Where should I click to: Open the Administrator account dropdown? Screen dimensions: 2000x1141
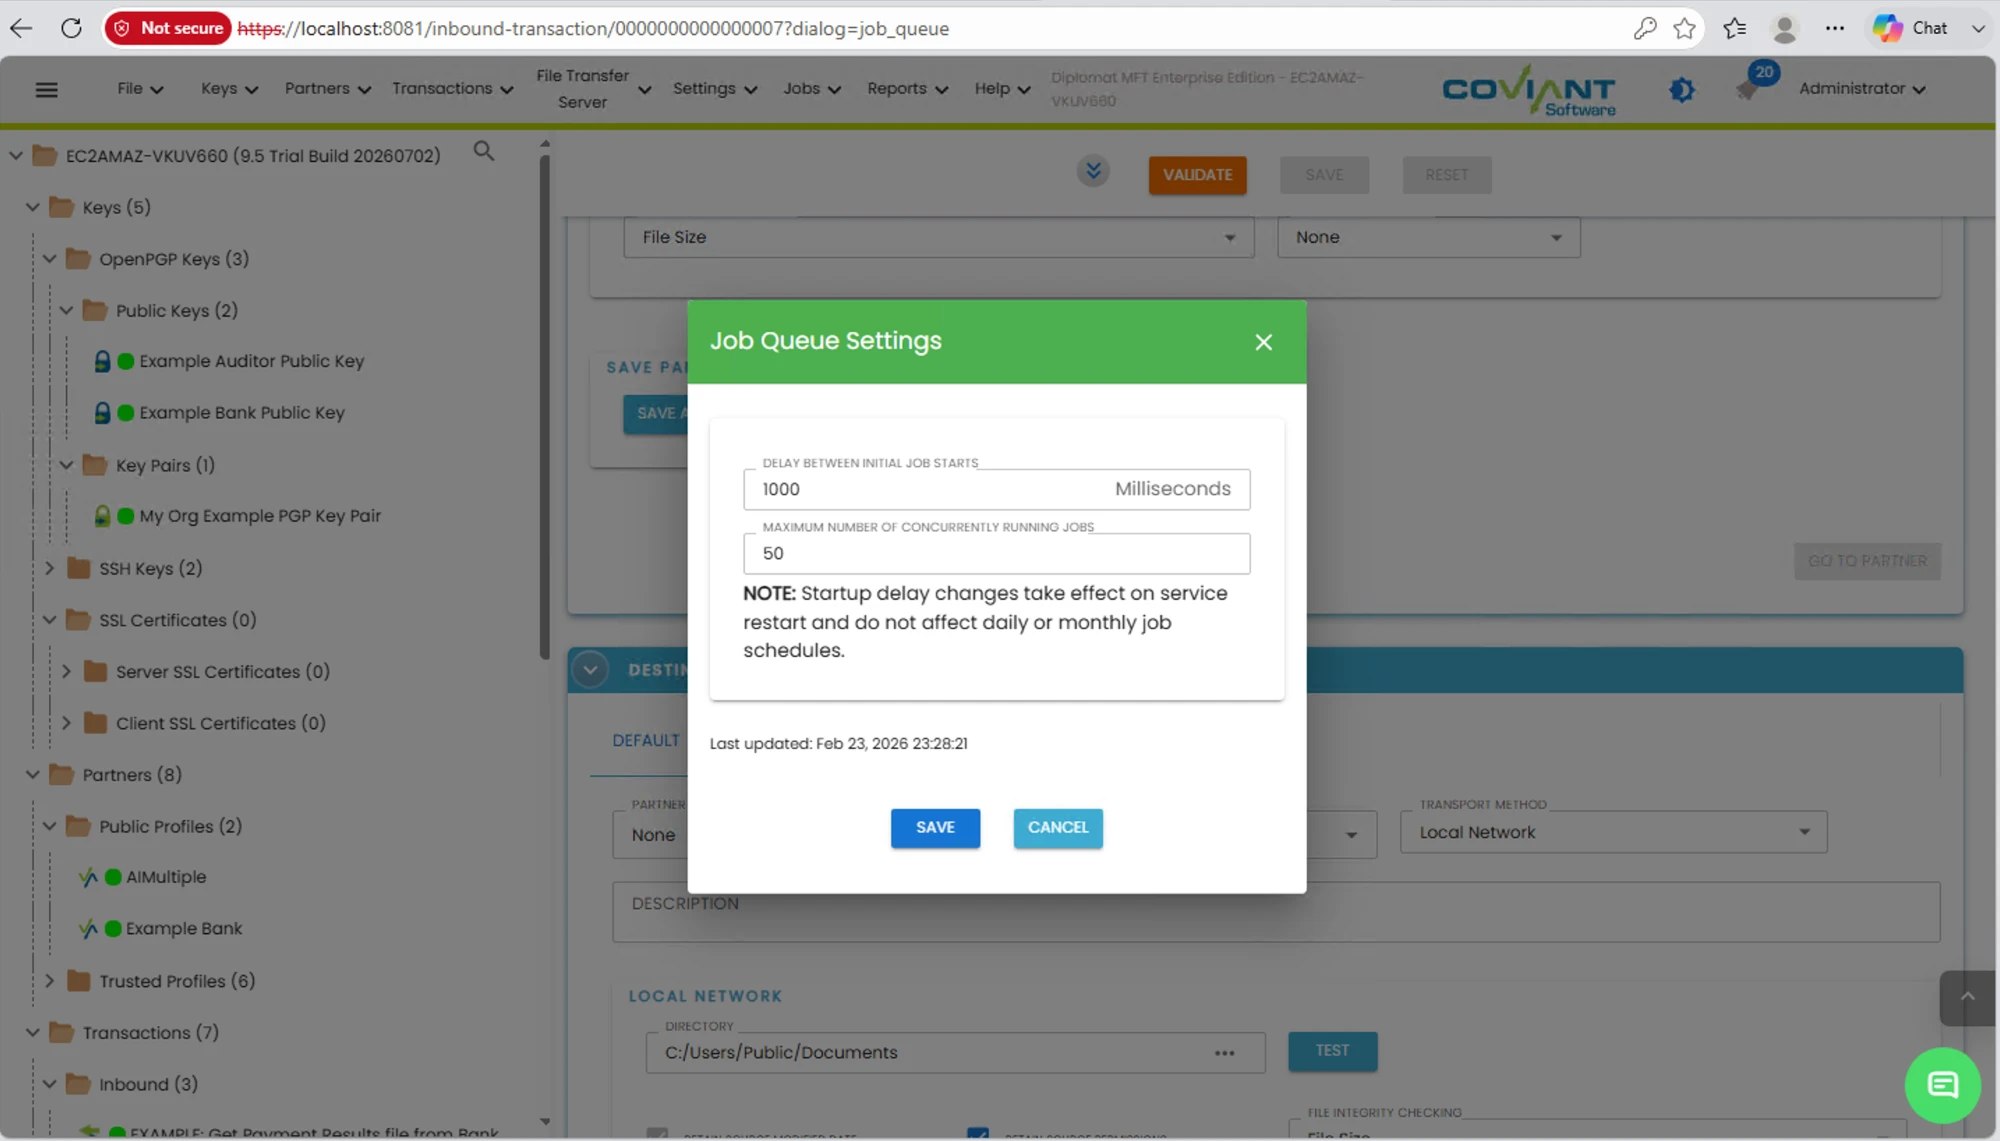pos(1862,89)
